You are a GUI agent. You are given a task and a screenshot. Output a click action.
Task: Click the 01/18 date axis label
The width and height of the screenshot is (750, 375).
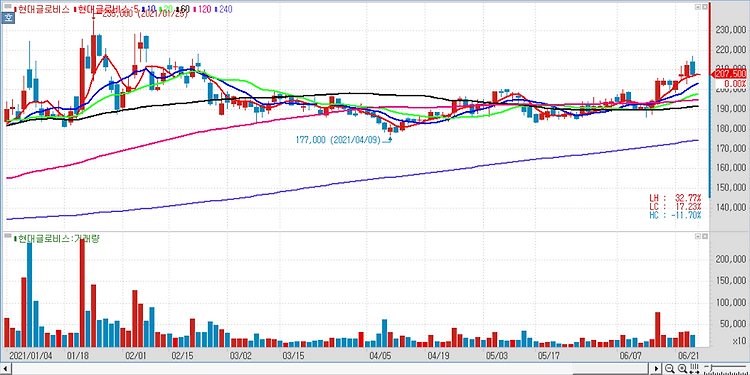point(78,356)
